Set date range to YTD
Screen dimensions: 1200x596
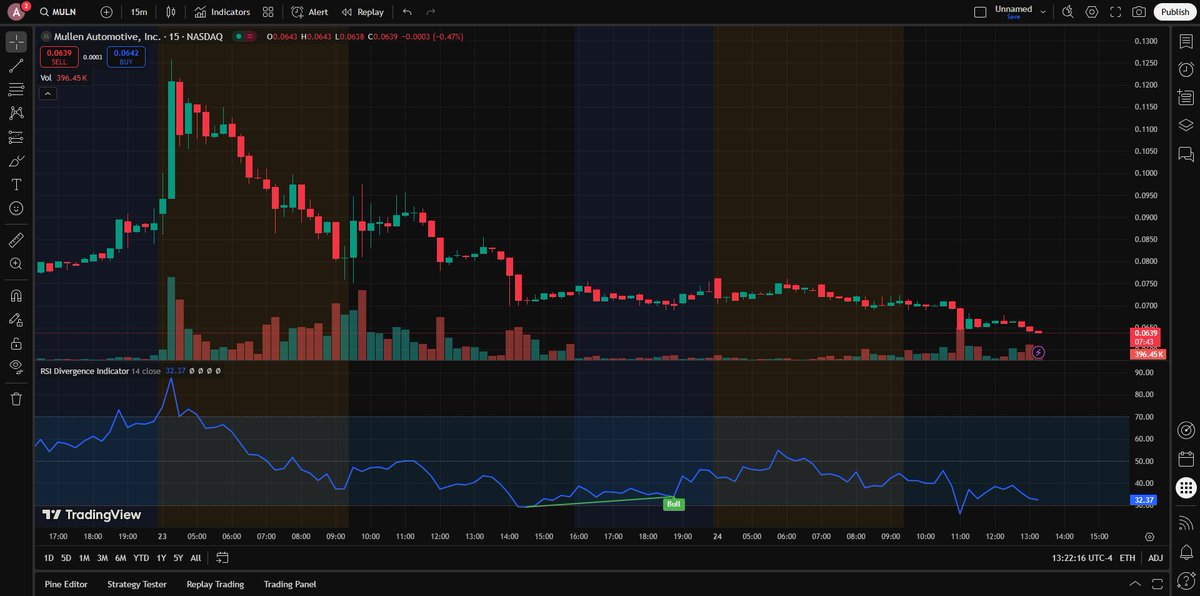coord(141,557)
